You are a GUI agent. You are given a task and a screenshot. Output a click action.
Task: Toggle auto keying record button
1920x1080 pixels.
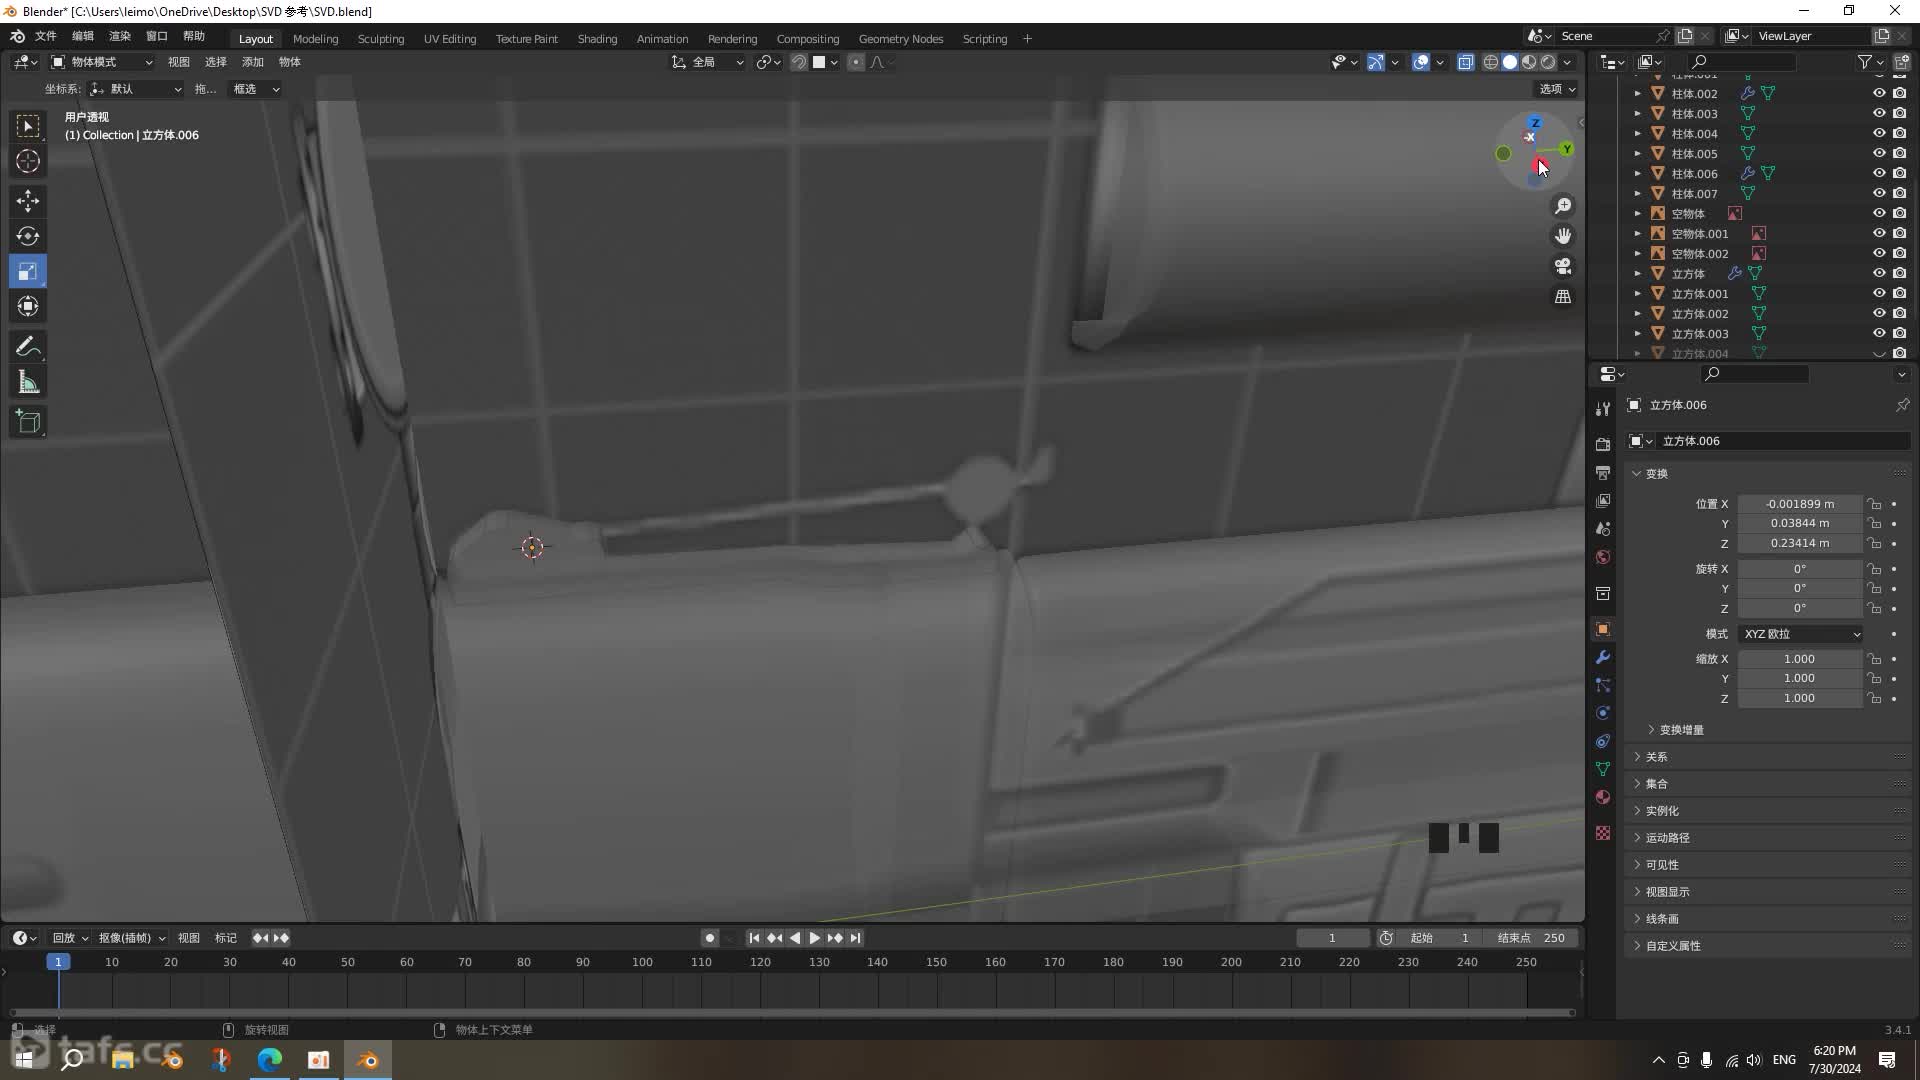pyautogui.click(x=709, y=938)
